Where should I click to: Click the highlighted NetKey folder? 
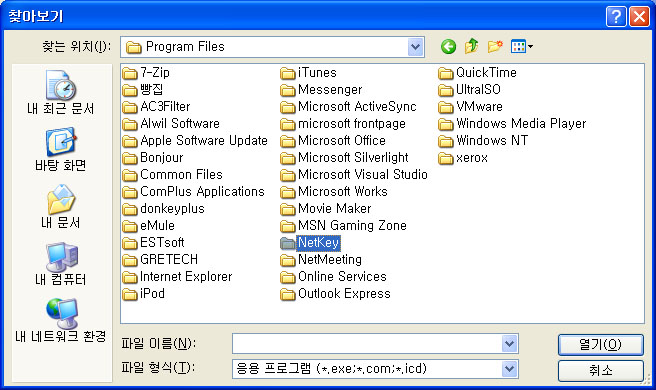click(310, 243)
